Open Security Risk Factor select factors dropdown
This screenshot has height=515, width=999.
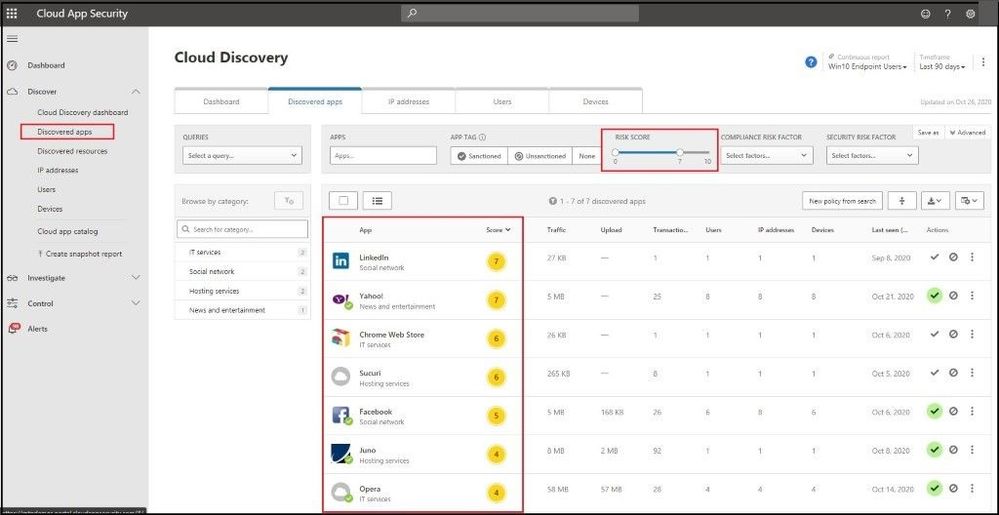(x=872, y=156)
